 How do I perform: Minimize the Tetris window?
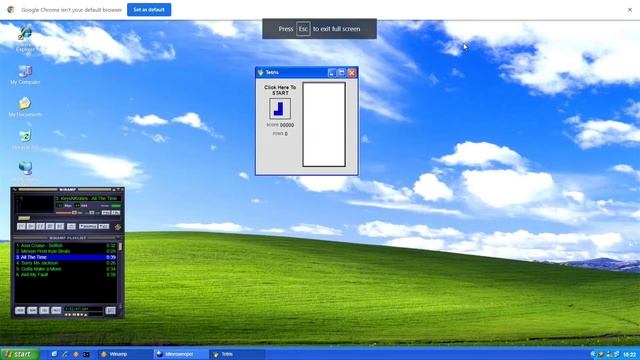[332, 73]
